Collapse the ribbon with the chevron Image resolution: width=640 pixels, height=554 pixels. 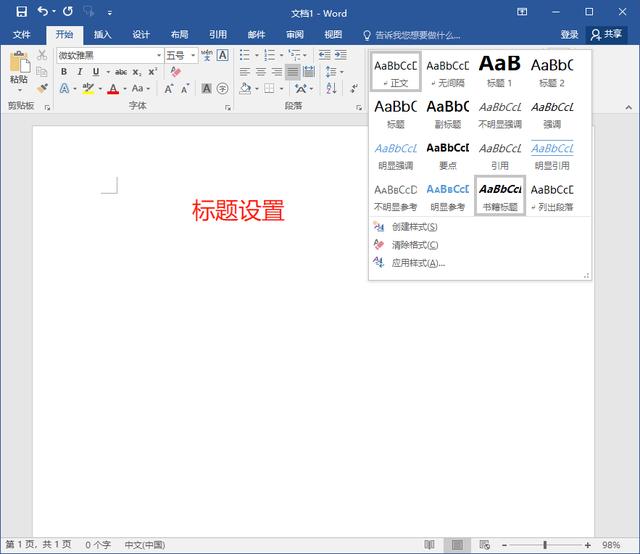point(629,107)
